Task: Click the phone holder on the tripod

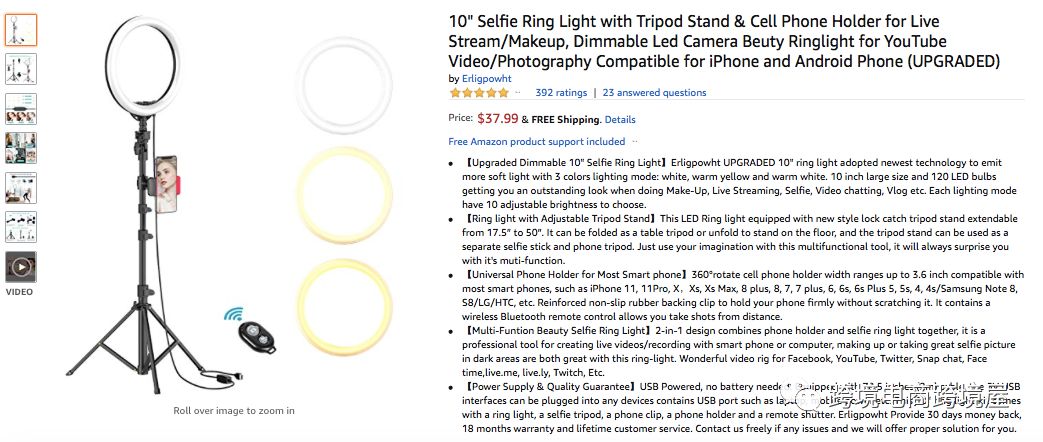Action: (166, 184)
